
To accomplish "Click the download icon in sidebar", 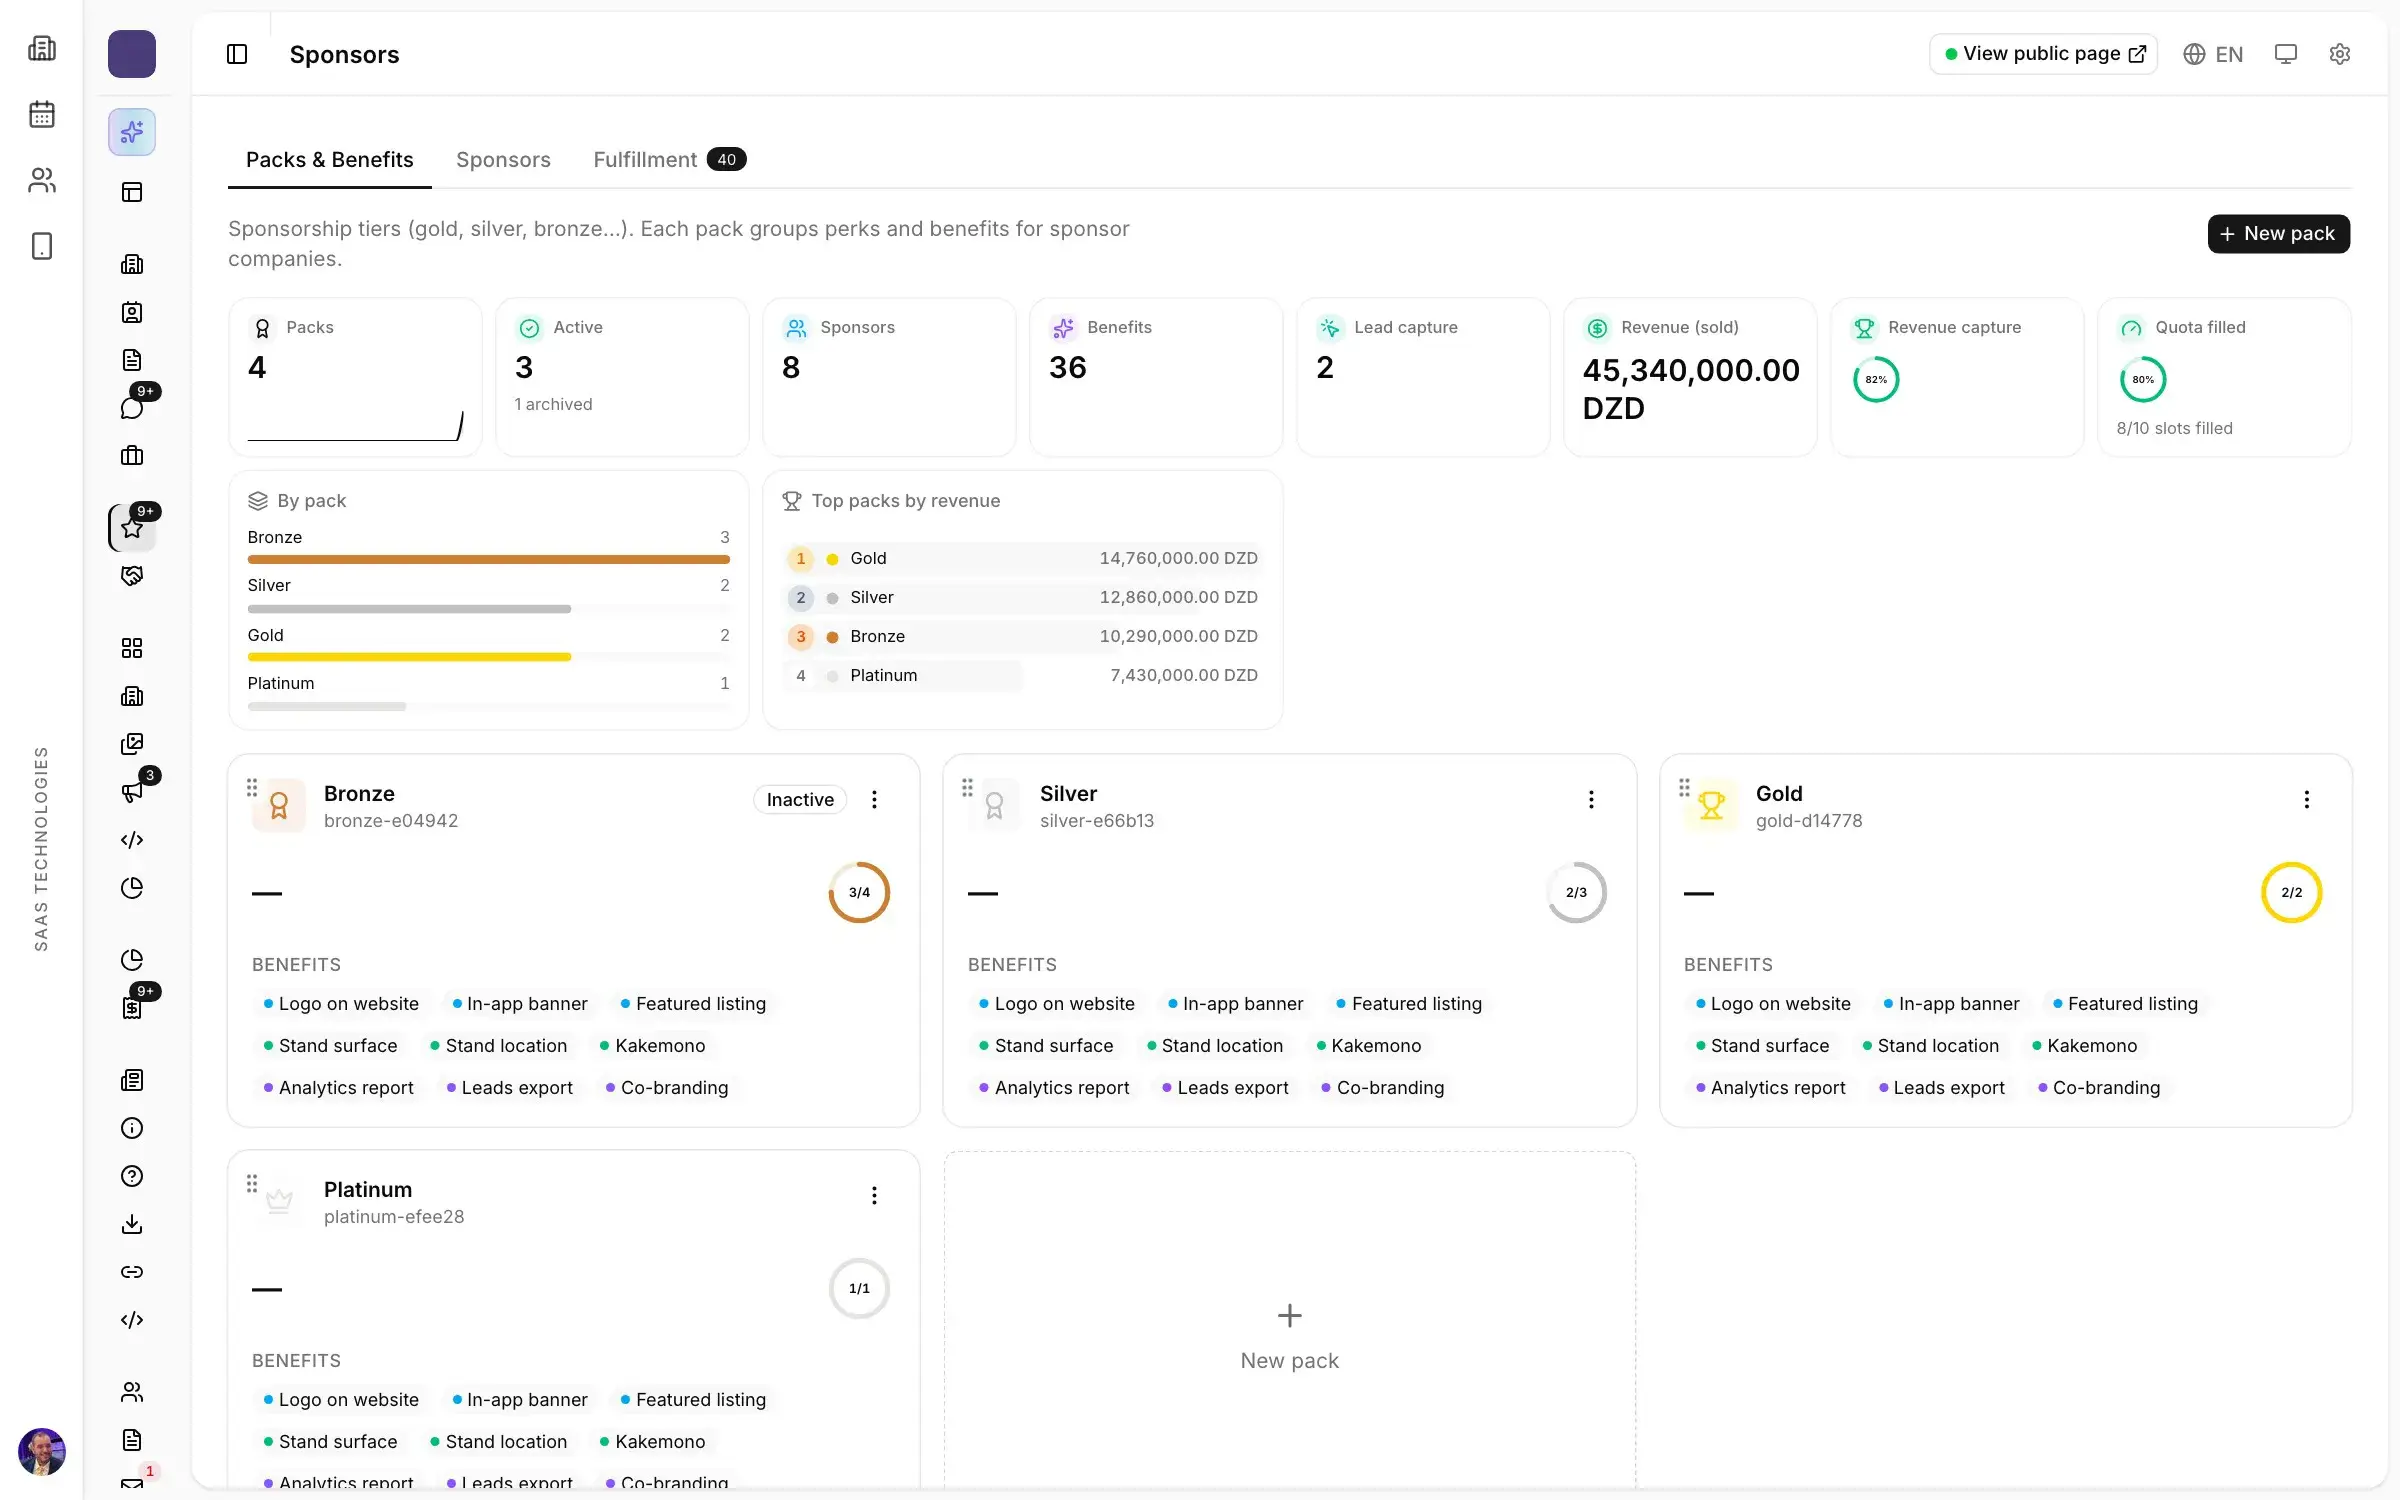I will coord(132,1224).
